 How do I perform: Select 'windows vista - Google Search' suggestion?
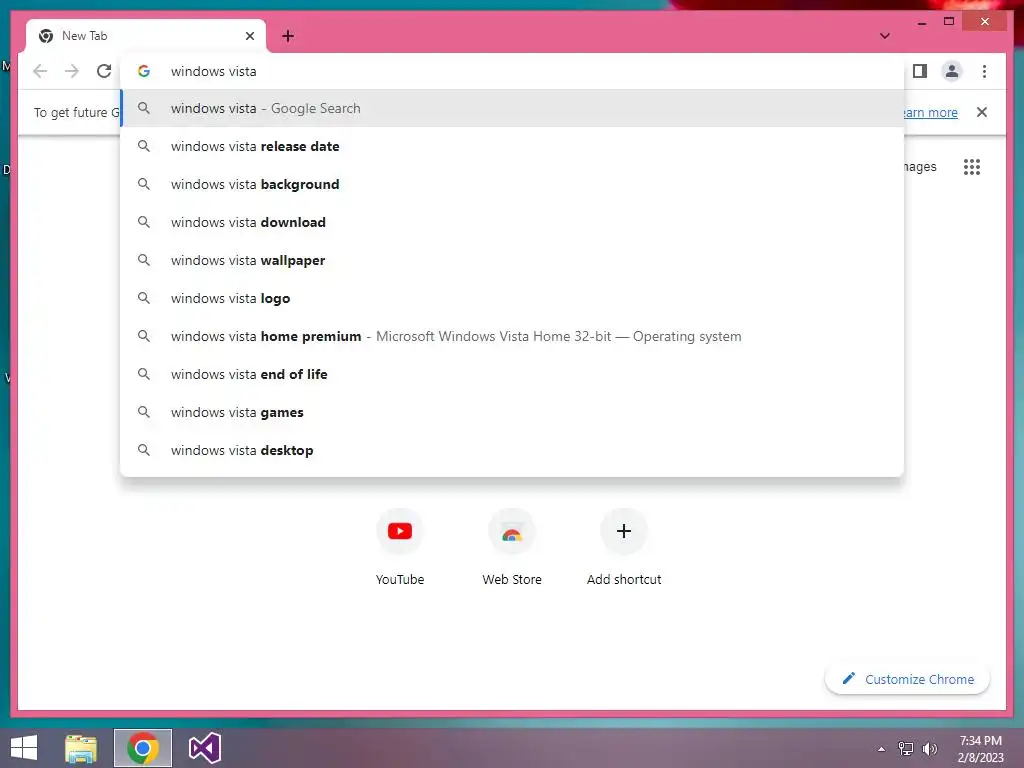(x=512, y=108)
